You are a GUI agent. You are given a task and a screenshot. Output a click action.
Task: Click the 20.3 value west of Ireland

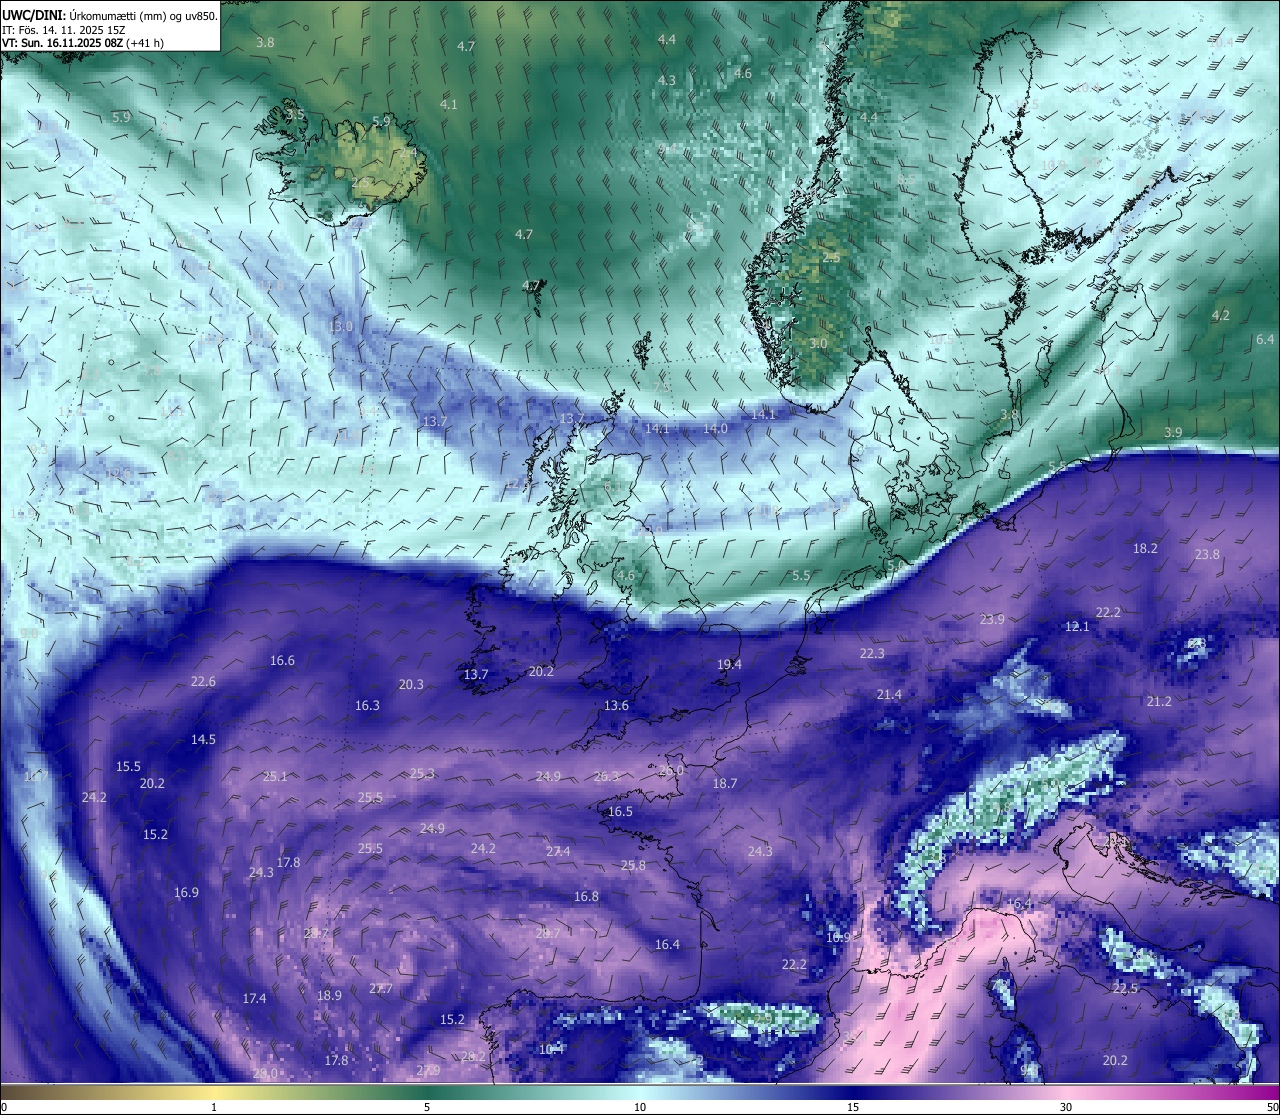[x=411, y=685]
